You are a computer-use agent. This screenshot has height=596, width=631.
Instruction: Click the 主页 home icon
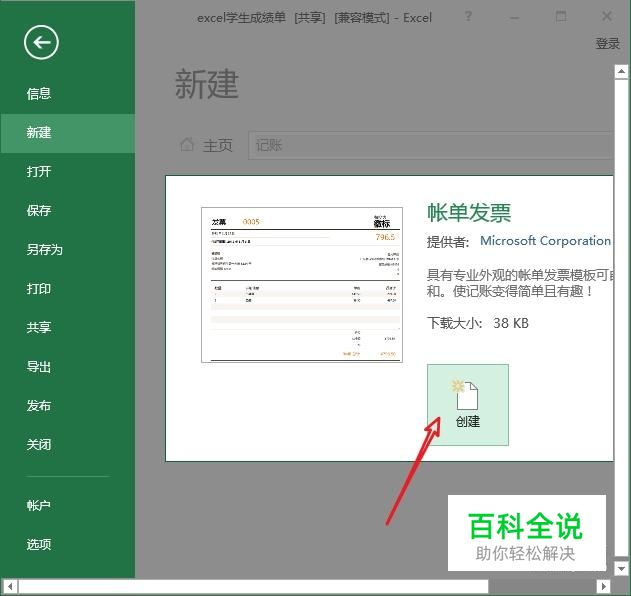point(187,144)
